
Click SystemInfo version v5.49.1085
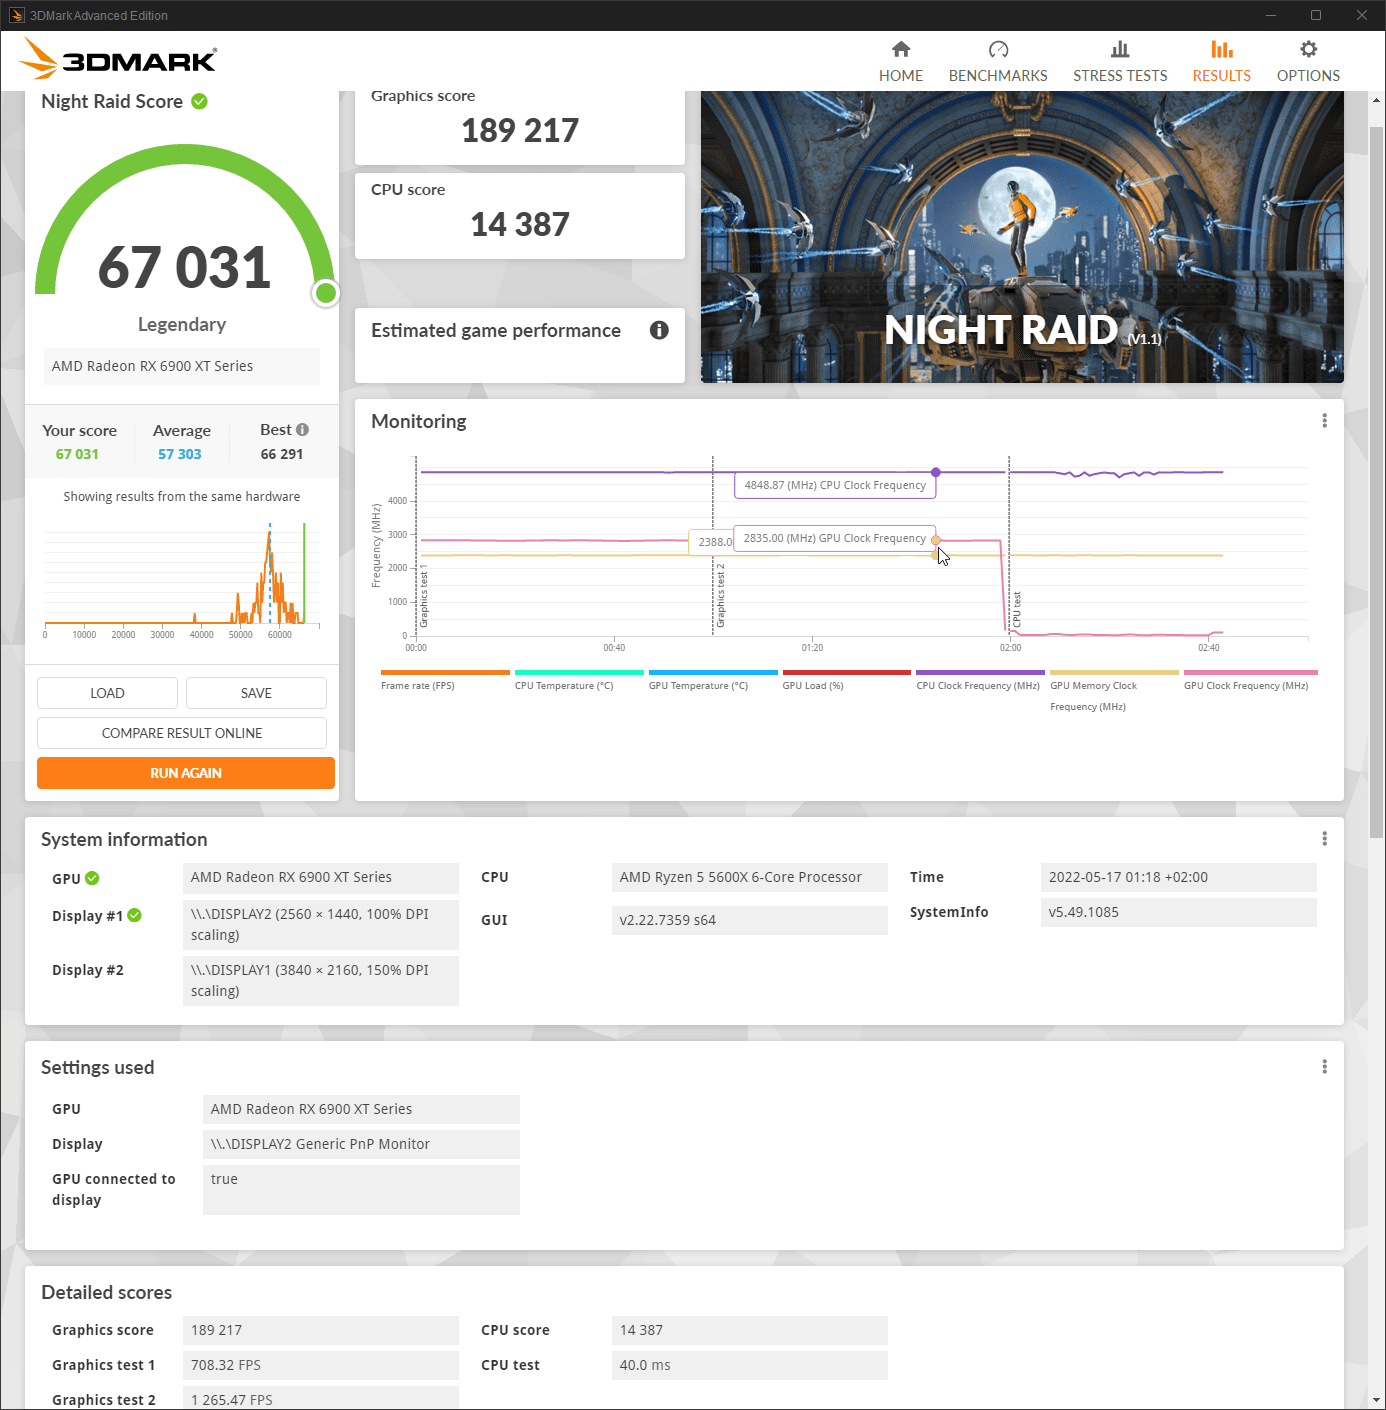pos(1179,912)
